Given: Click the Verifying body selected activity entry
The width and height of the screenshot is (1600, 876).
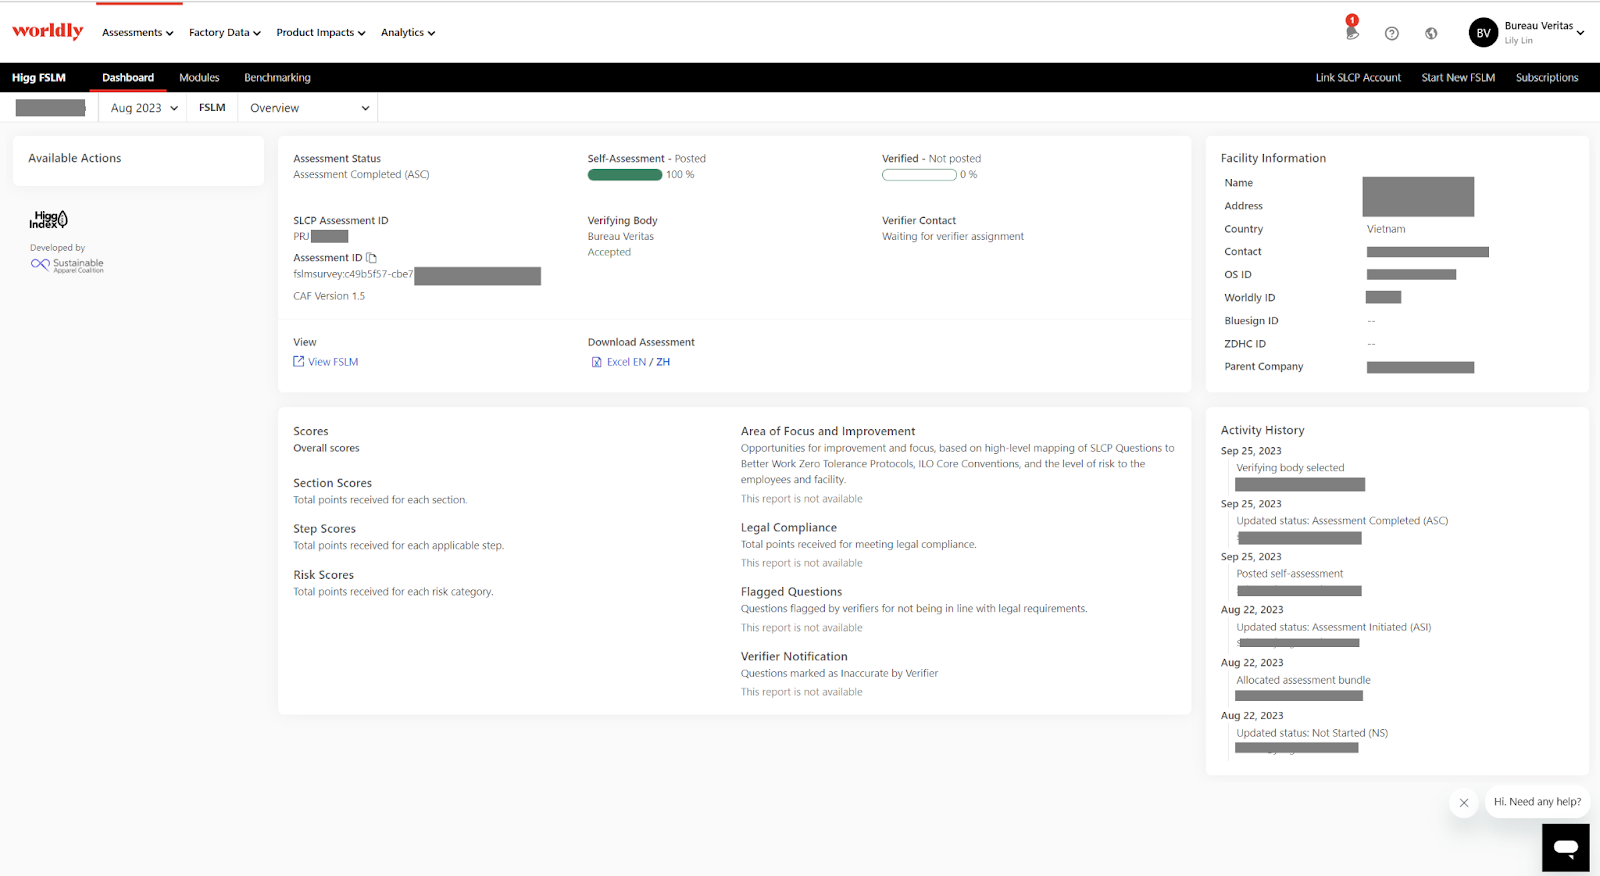Looking at the screenshot, I should 1290,468.
